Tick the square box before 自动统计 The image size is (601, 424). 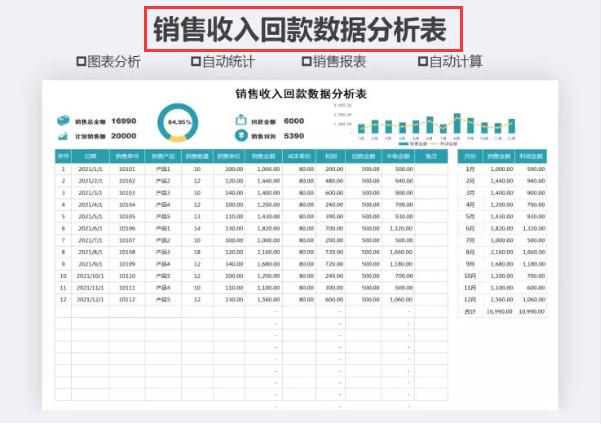click(x=195, y=61)
